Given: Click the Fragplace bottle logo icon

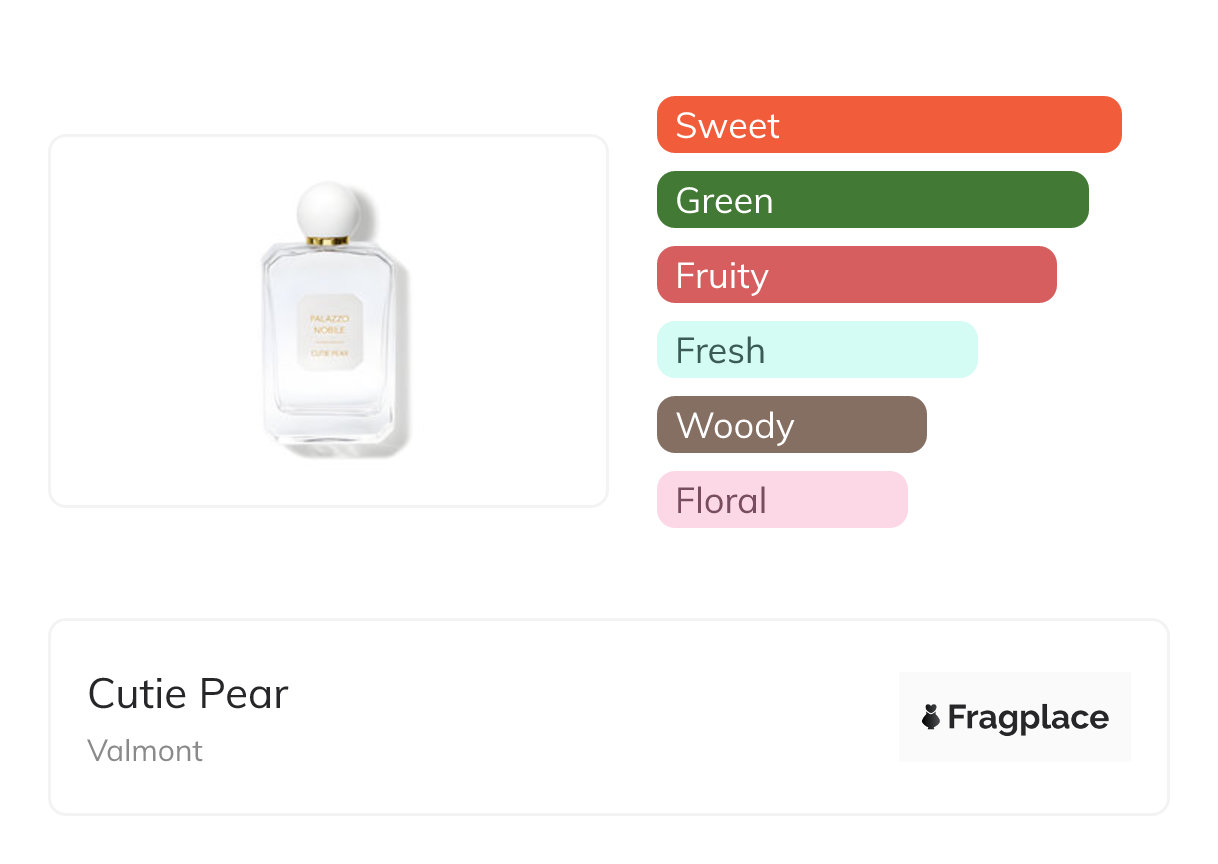Looking at the screenshot, I should coord(931,717).
